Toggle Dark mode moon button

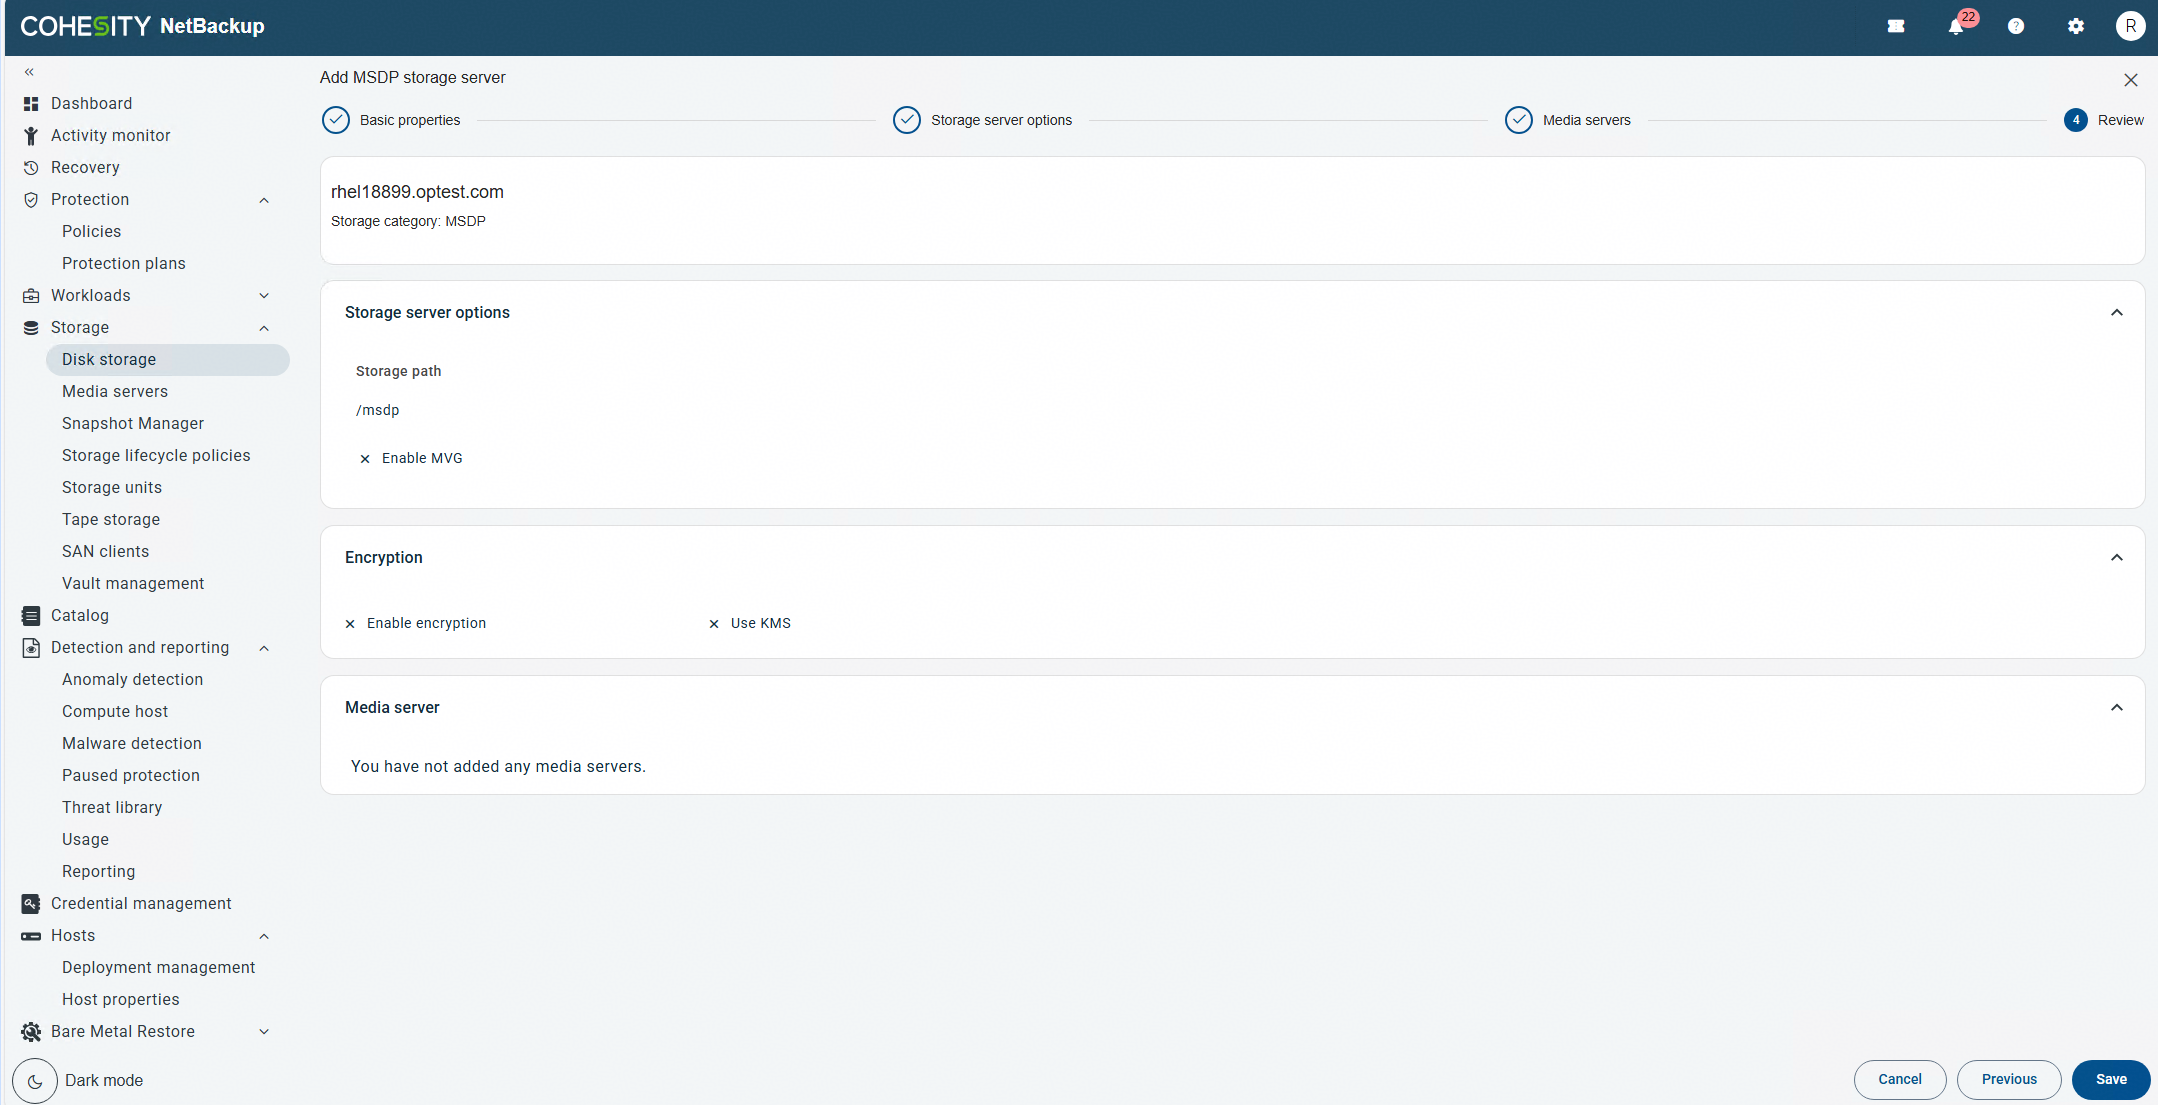pos(35,1081)
